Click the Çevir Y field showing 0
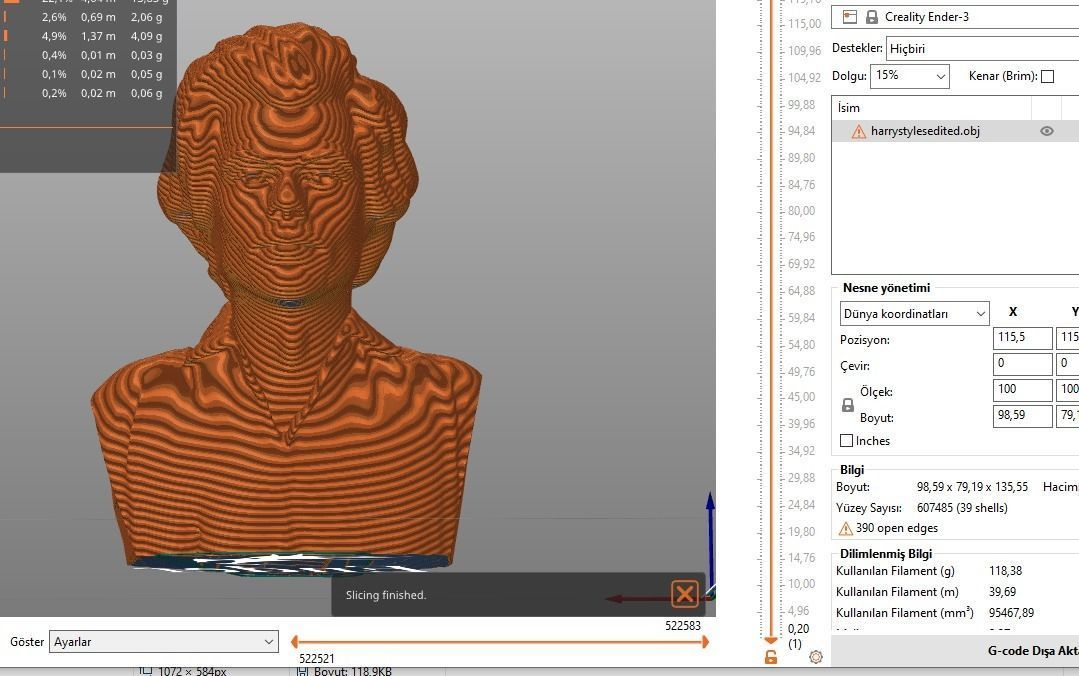This screenshot has height=676, width=1079. 1067,363
